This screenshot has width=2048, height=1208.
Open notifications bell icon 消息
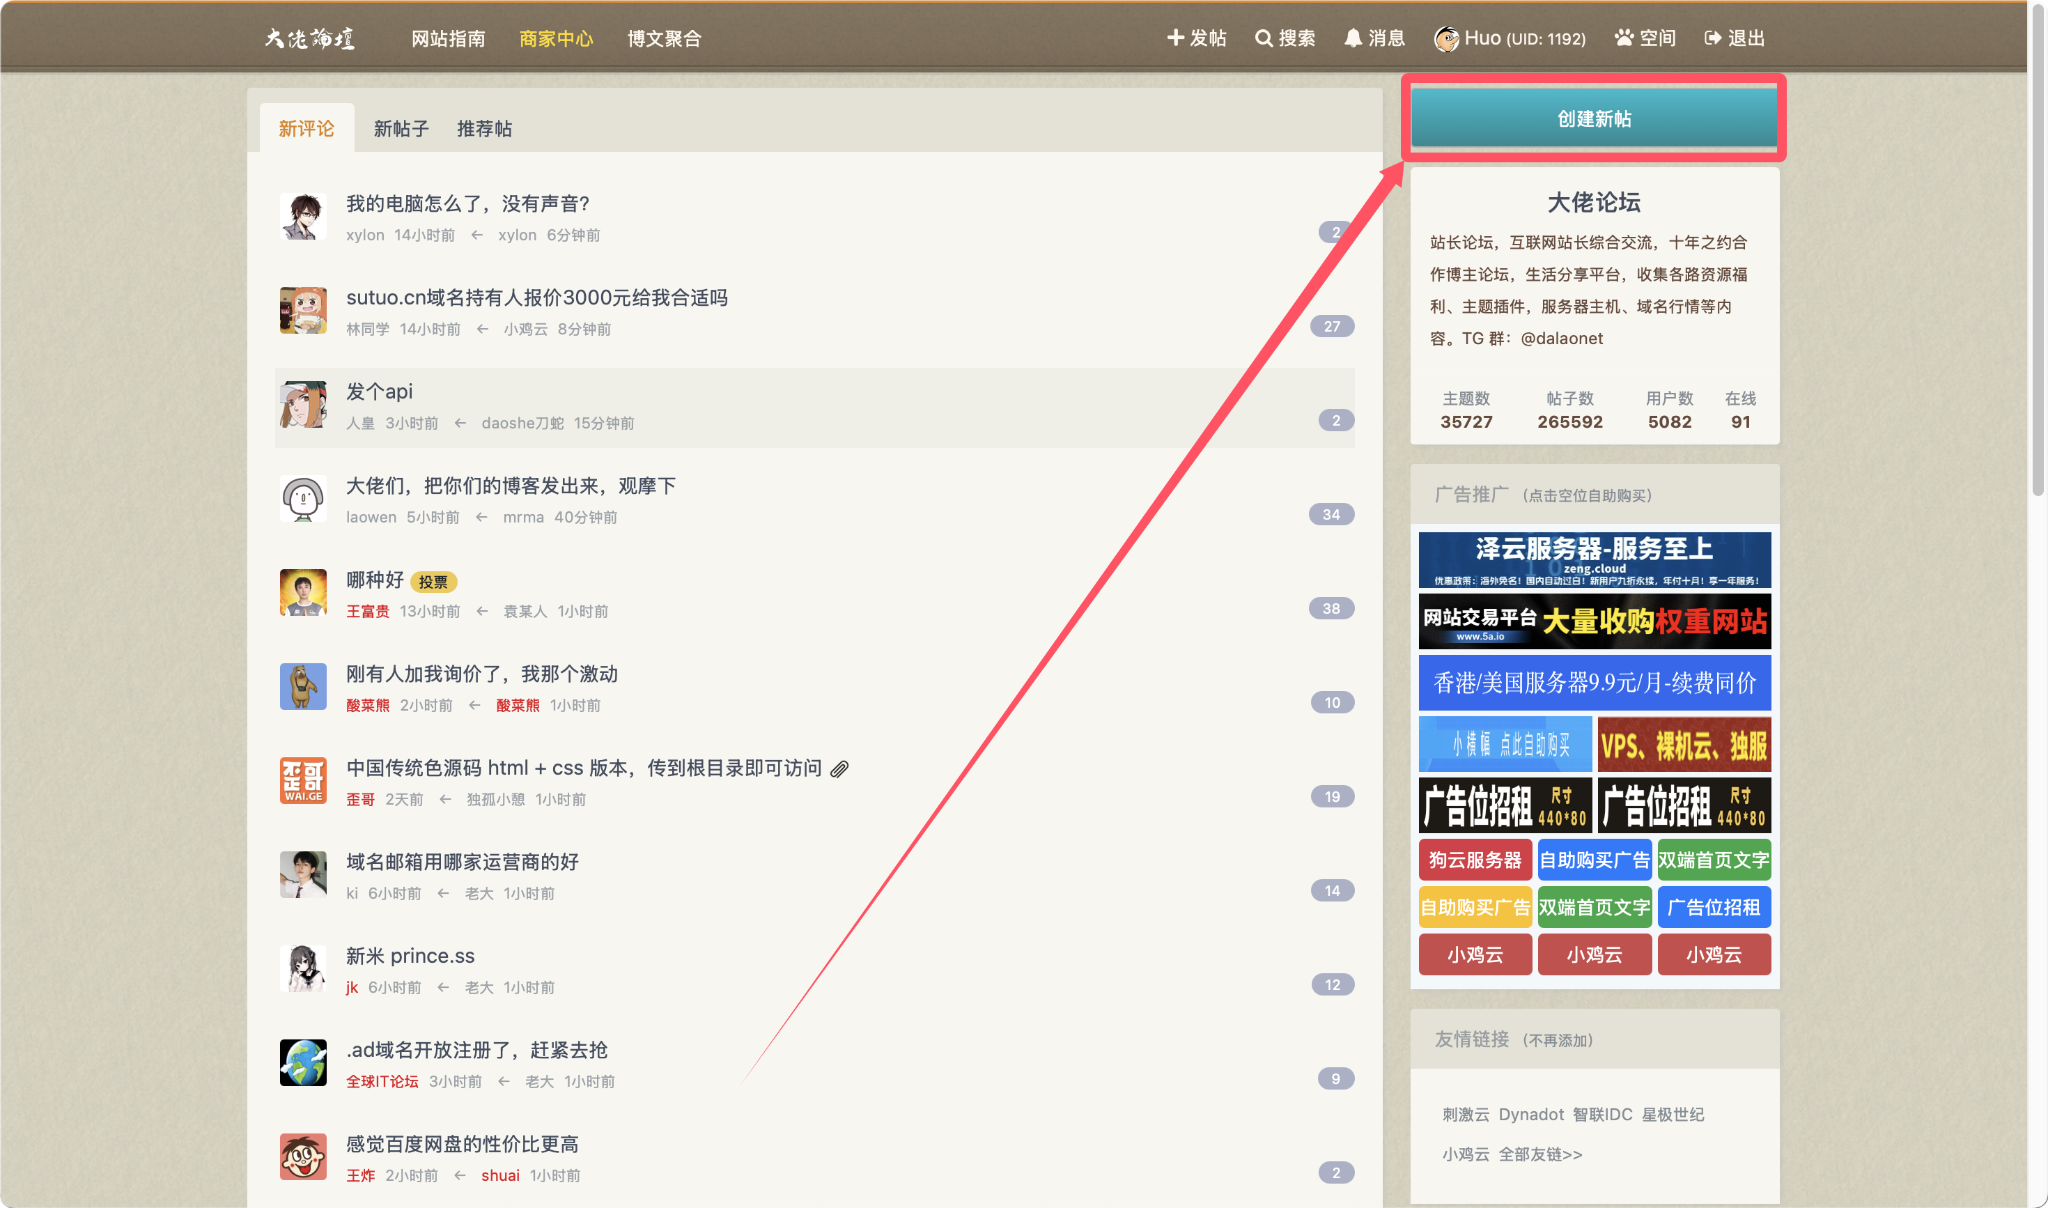click(1353, 38)
